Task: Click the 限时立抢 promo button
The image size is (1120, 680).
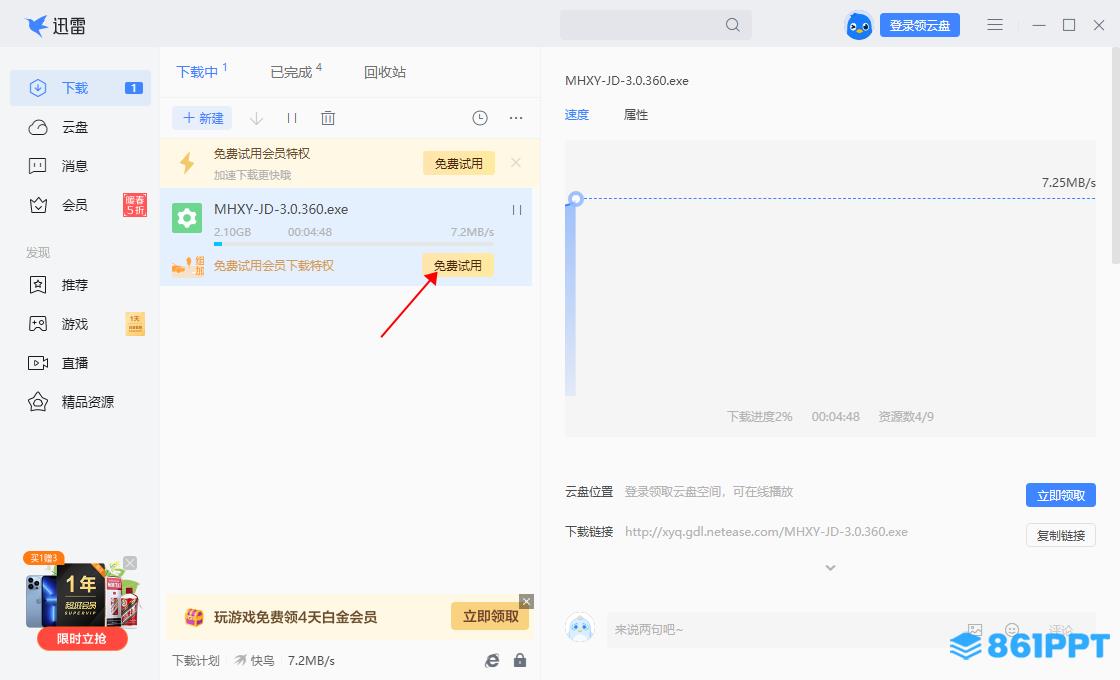Action: tap(81, 638)
